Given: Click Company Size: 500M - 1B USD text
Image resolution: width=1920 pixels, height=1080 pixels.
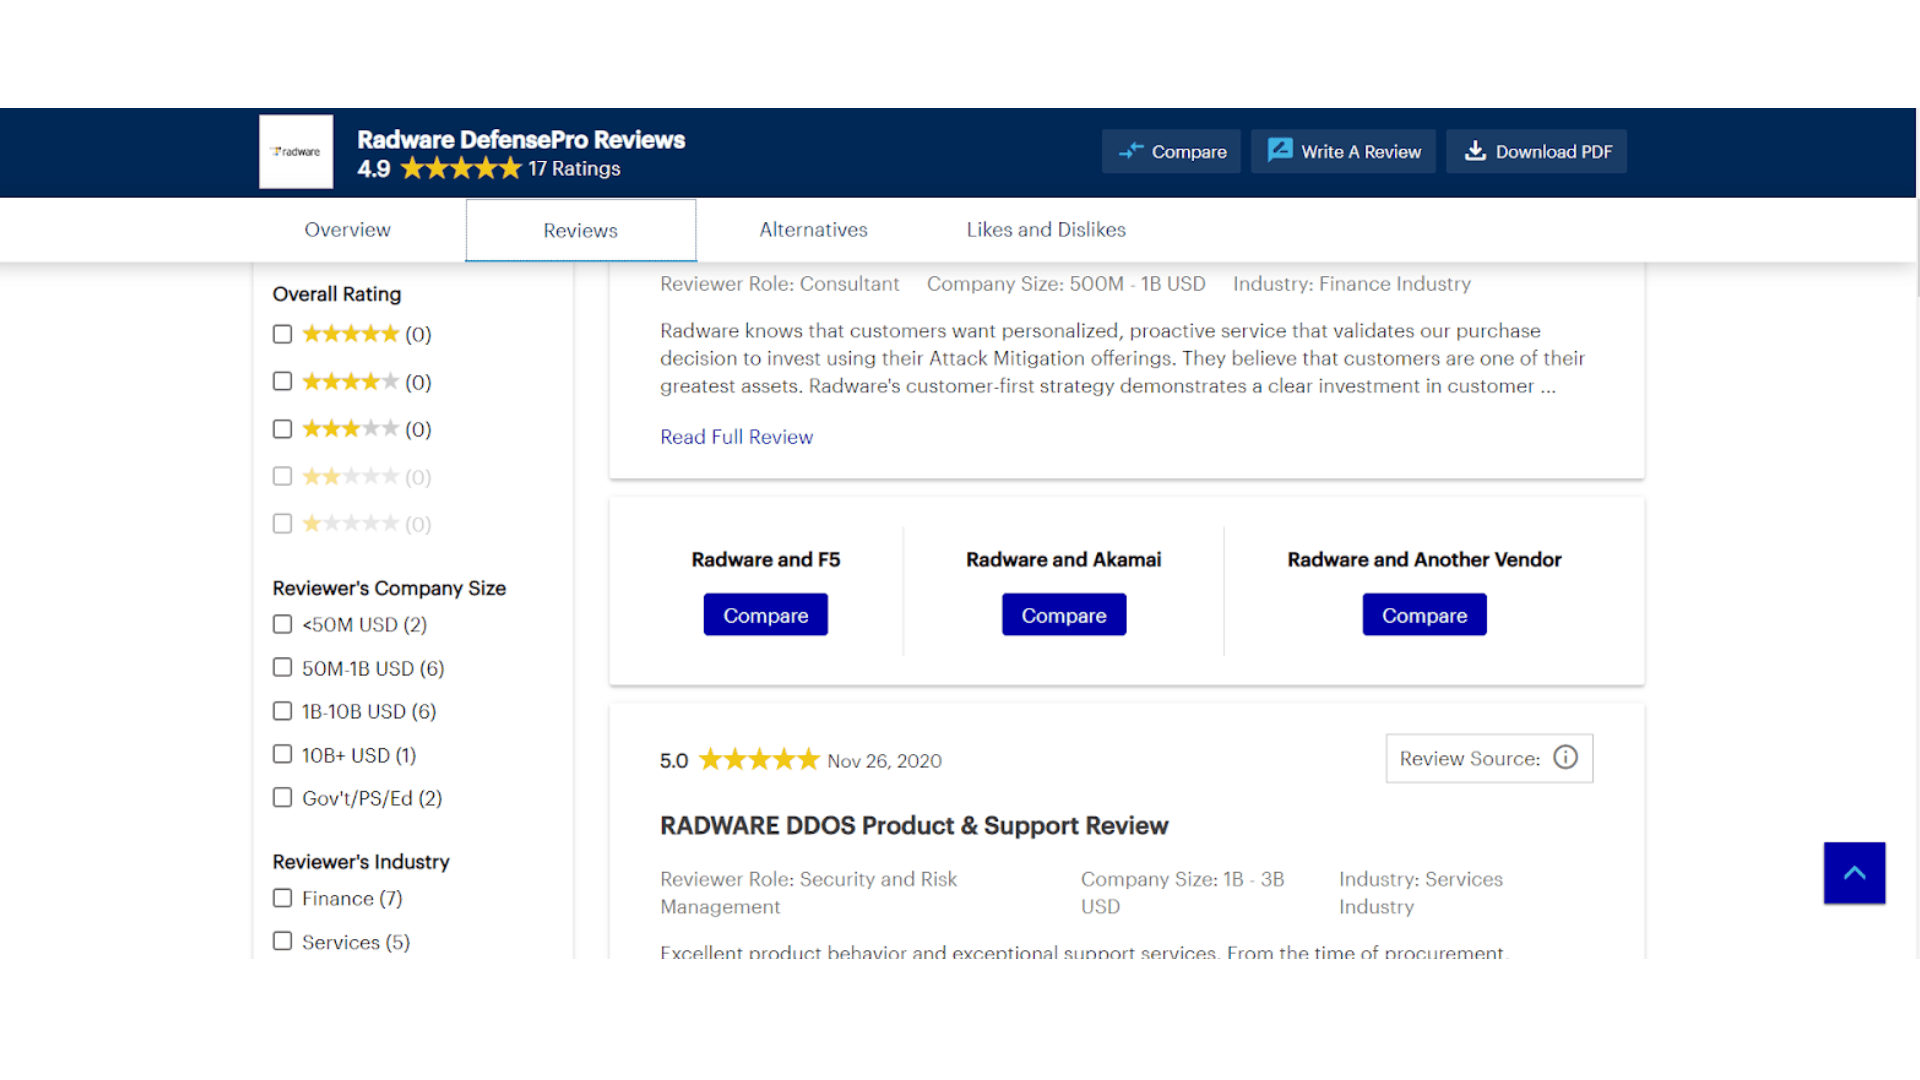Looking at the screenshot, I should tap(1066, 284).
